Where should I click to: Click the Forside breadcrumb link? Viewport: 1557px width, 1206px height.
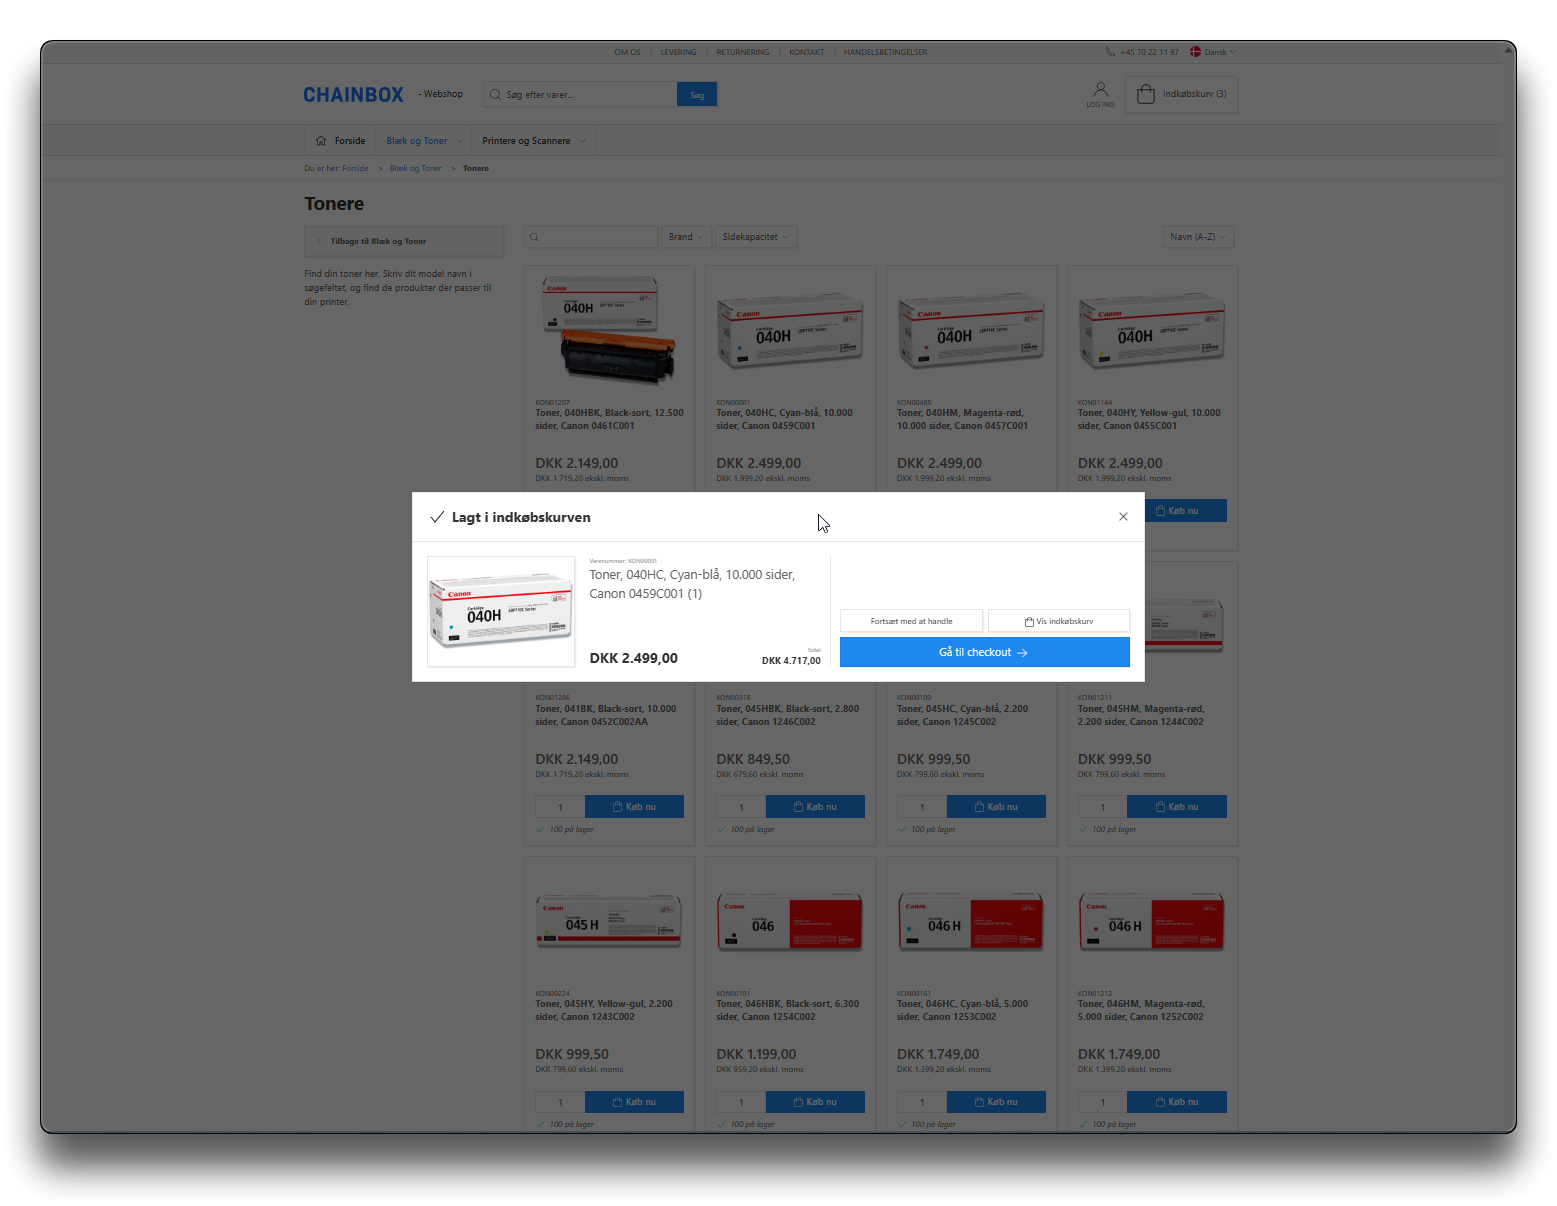pyautogui.click(x=355, y=168)
